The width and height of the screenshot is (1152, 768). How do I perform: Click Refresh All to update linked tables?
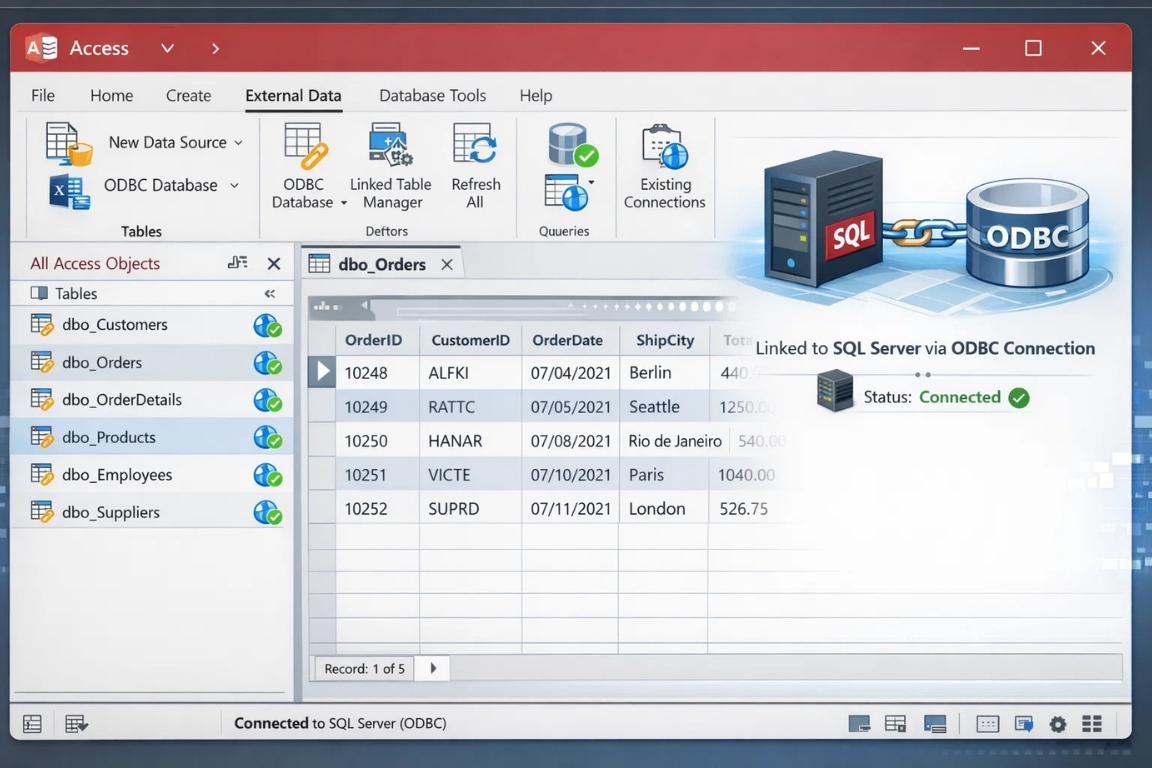point(474,166)
